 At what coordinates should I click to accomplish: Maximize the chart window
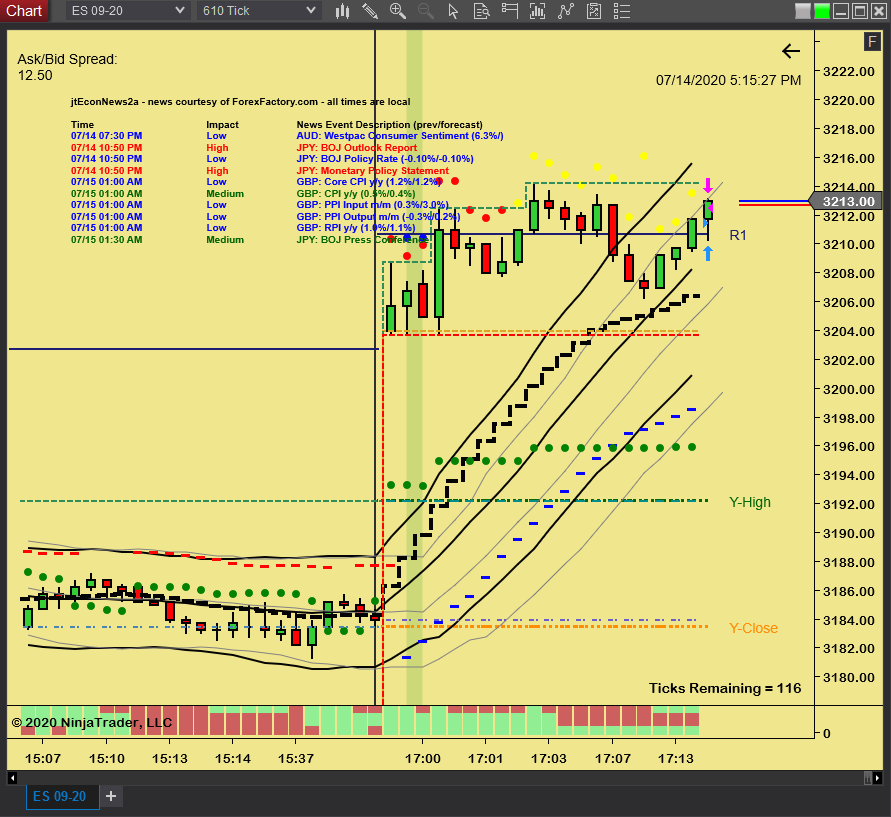860,11
